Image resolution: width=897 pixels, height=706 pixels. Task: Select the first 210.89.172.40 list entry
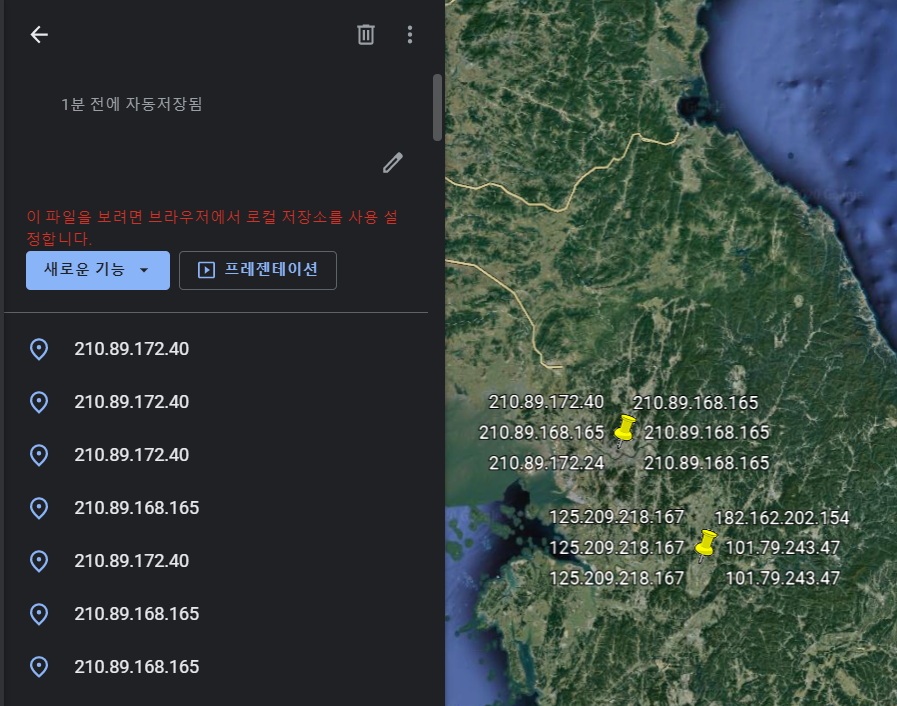pos(216,349)
